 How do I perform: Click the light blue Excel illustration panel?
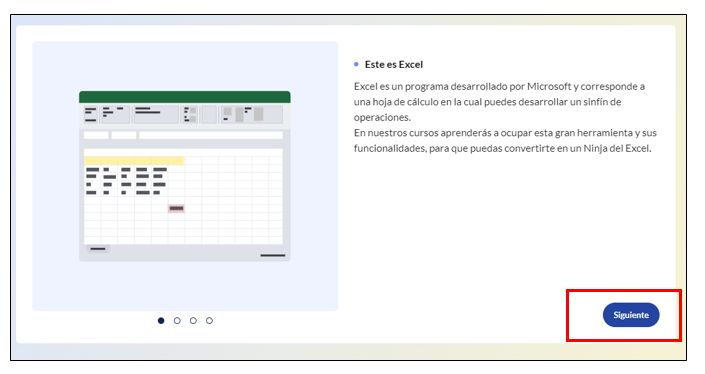coord(185,176)
